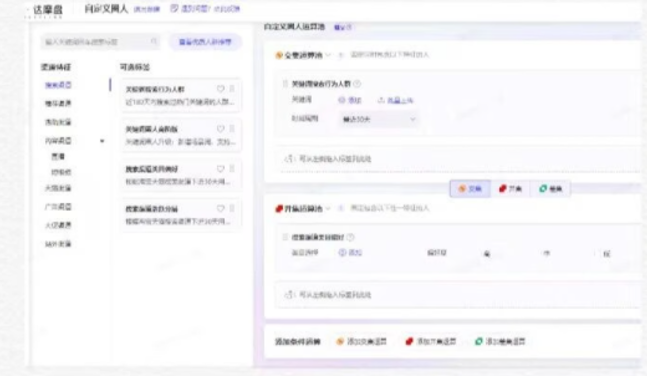Focus the tag search input field

pos(99,42)
